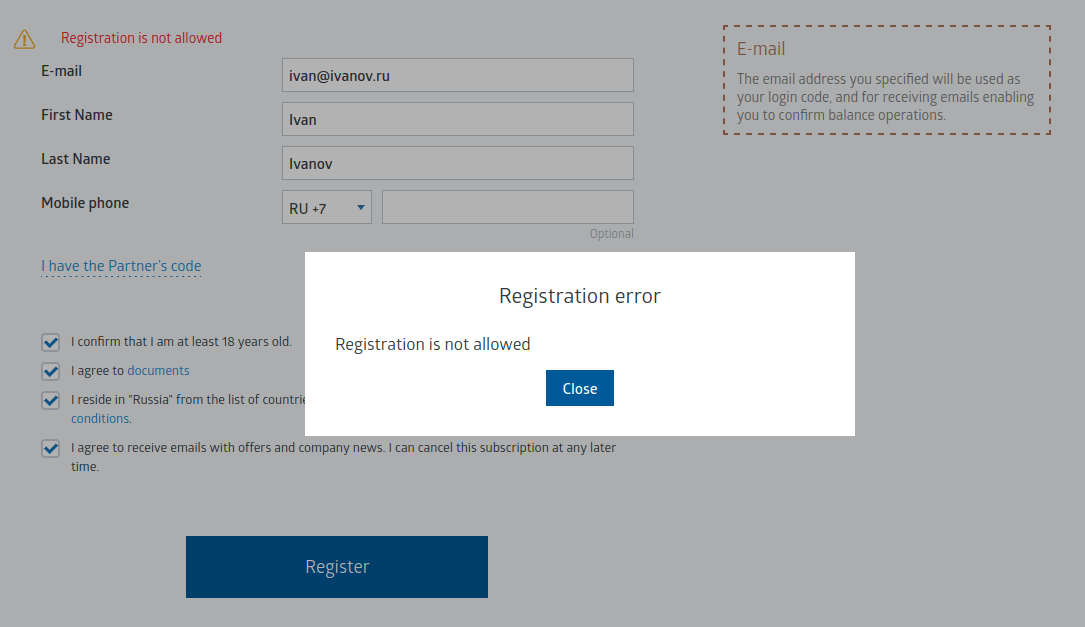Close the Registration error dialog
The width and height of the screenshot is (1085, 627).
tap(580, 388)
